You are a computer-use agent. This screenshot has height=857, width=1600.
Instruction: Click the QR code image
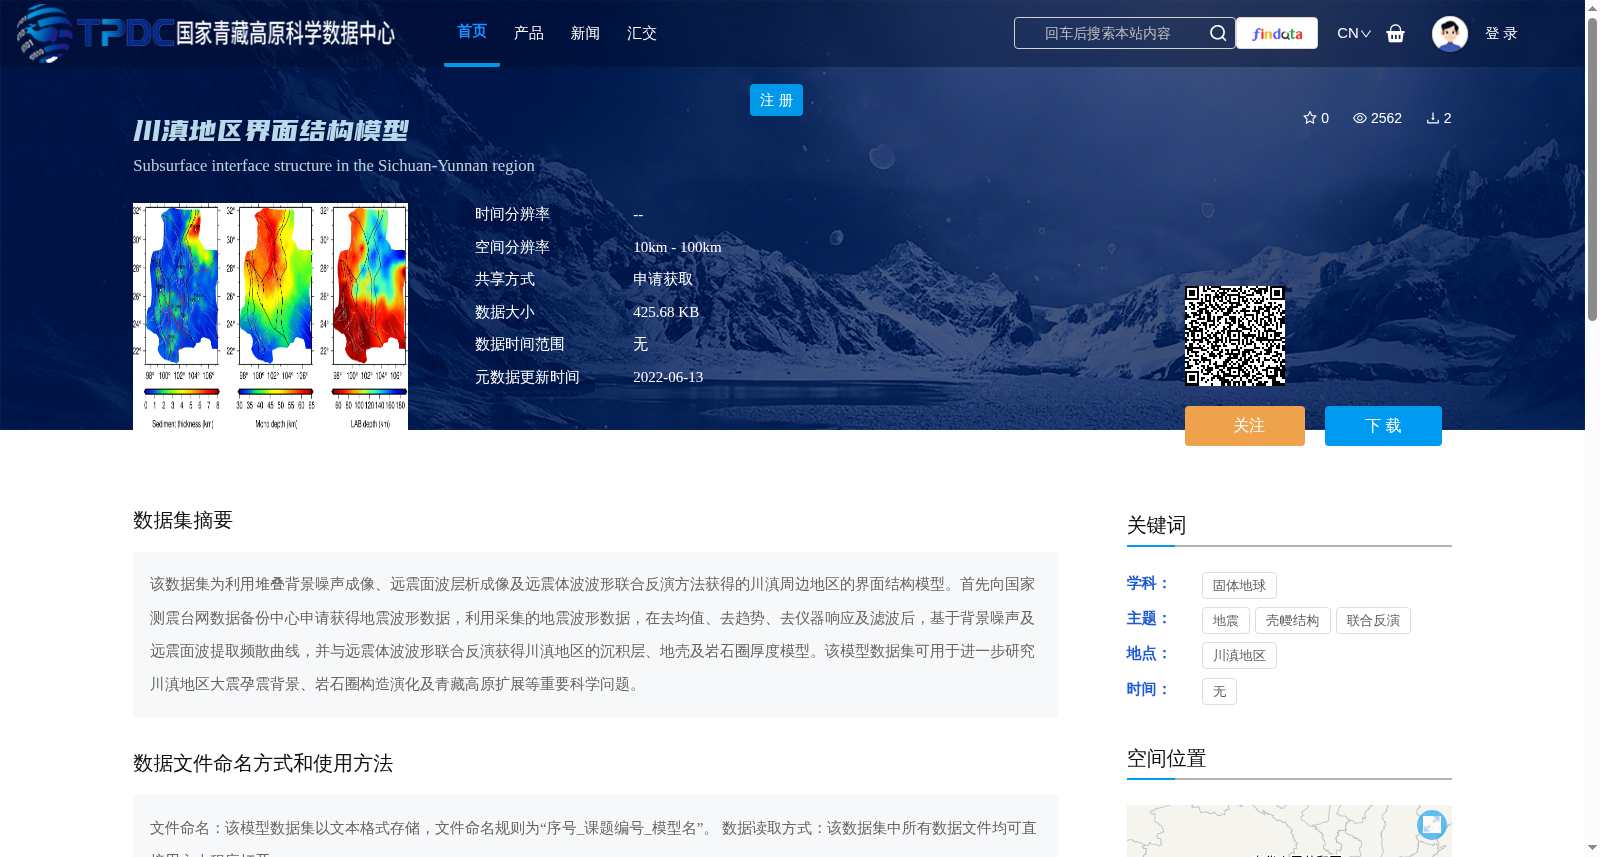click(x=1235, y=336)
